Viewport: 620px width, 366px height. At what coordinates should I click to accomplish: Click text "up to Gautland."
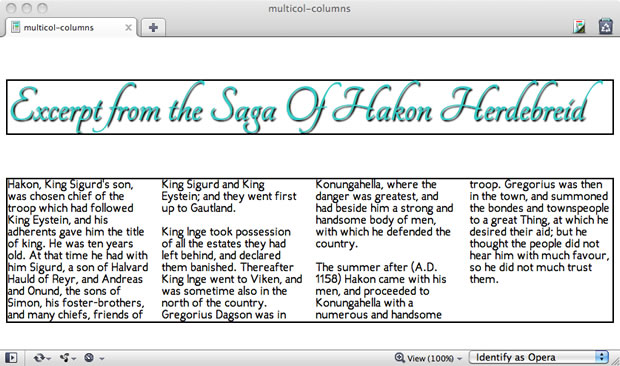198,208
